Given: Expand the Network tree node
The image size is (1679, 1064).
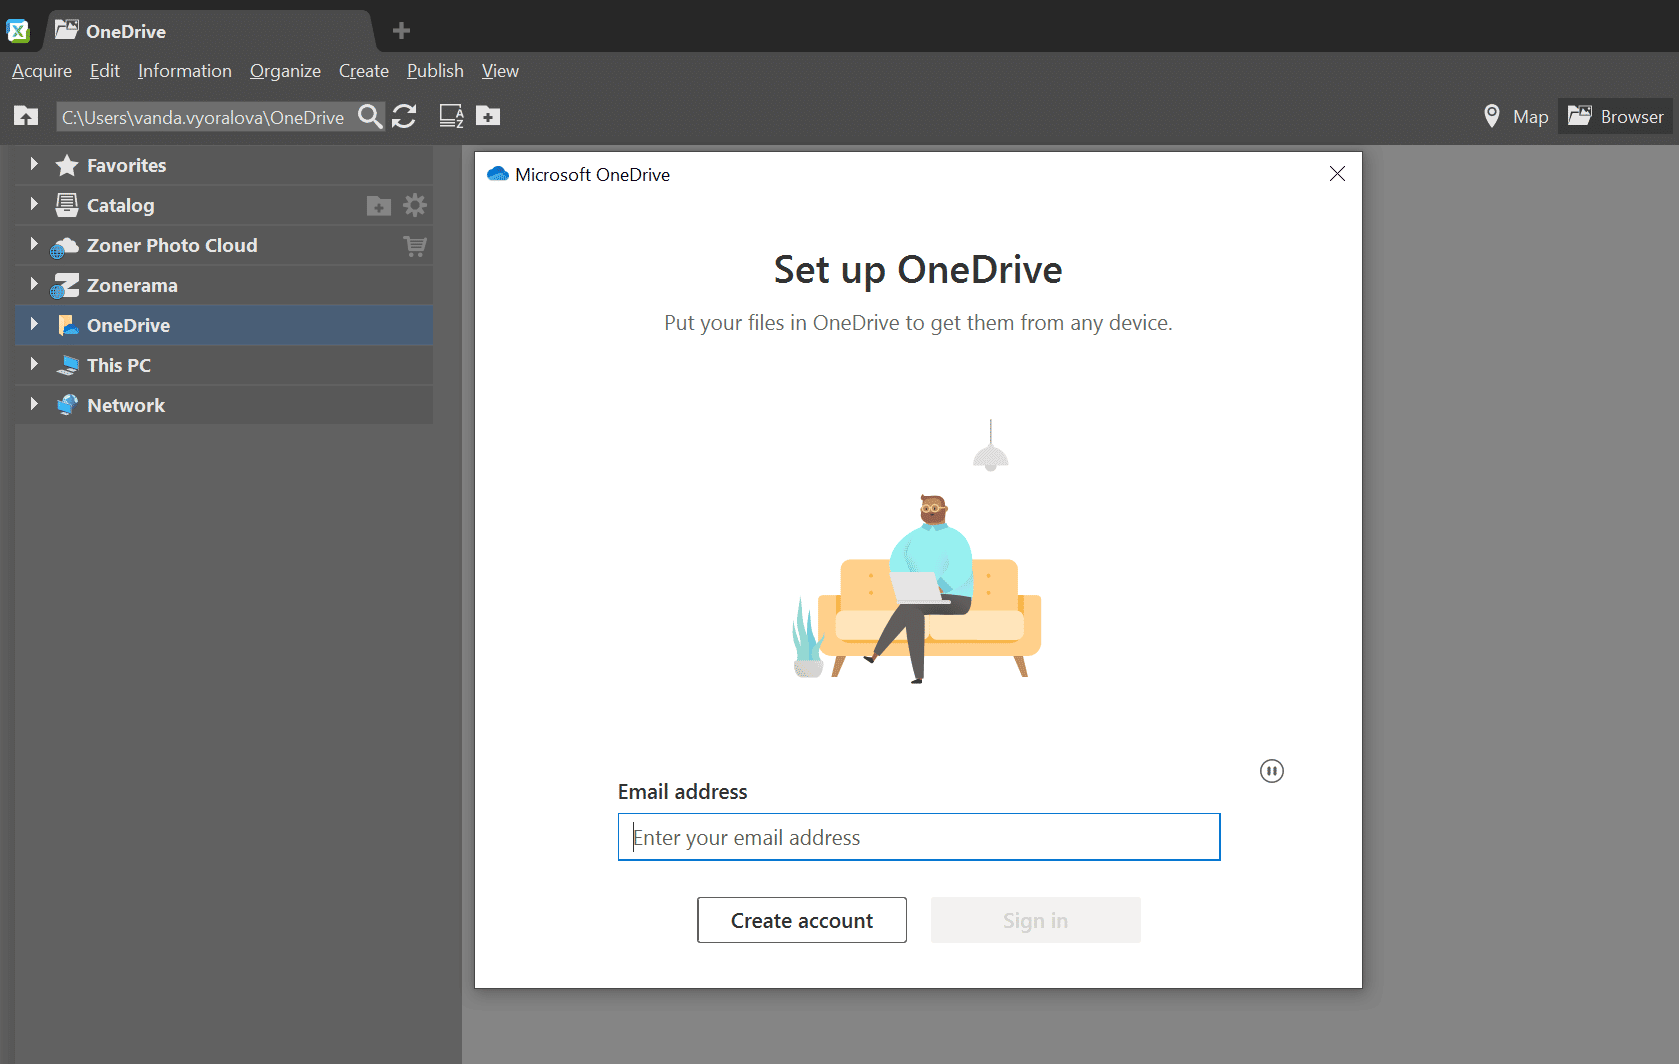Looking at the screenshot, I should (x=34, y=404).
